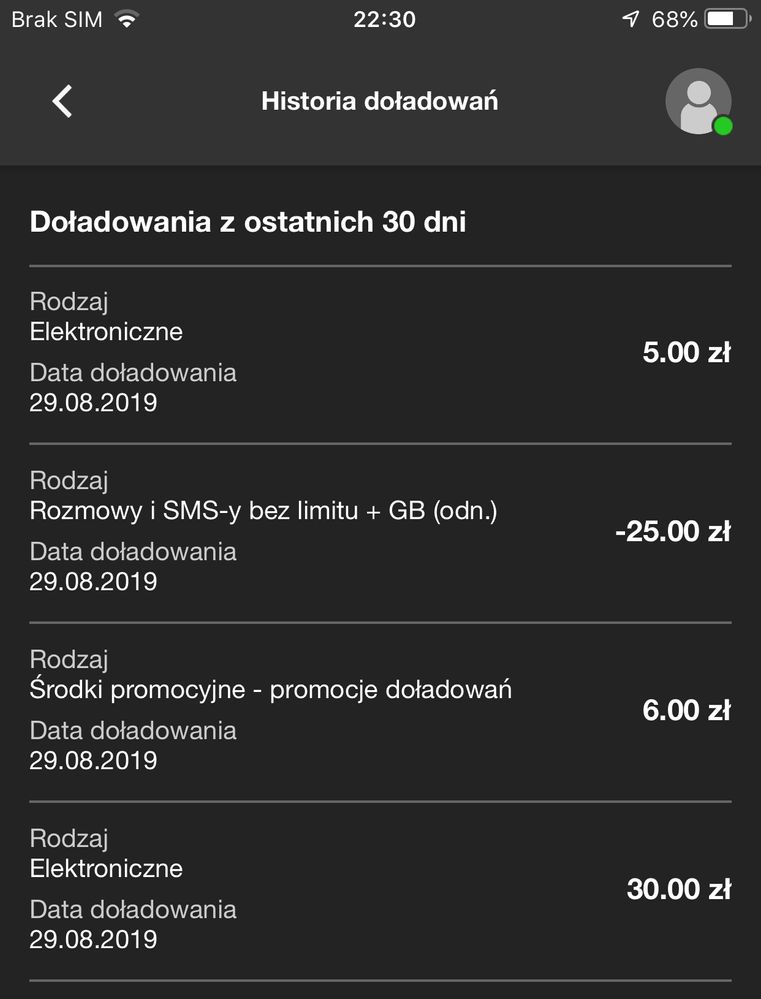Tap the location arrow status icon
The image size is (761, 999).
coord(631,20)
